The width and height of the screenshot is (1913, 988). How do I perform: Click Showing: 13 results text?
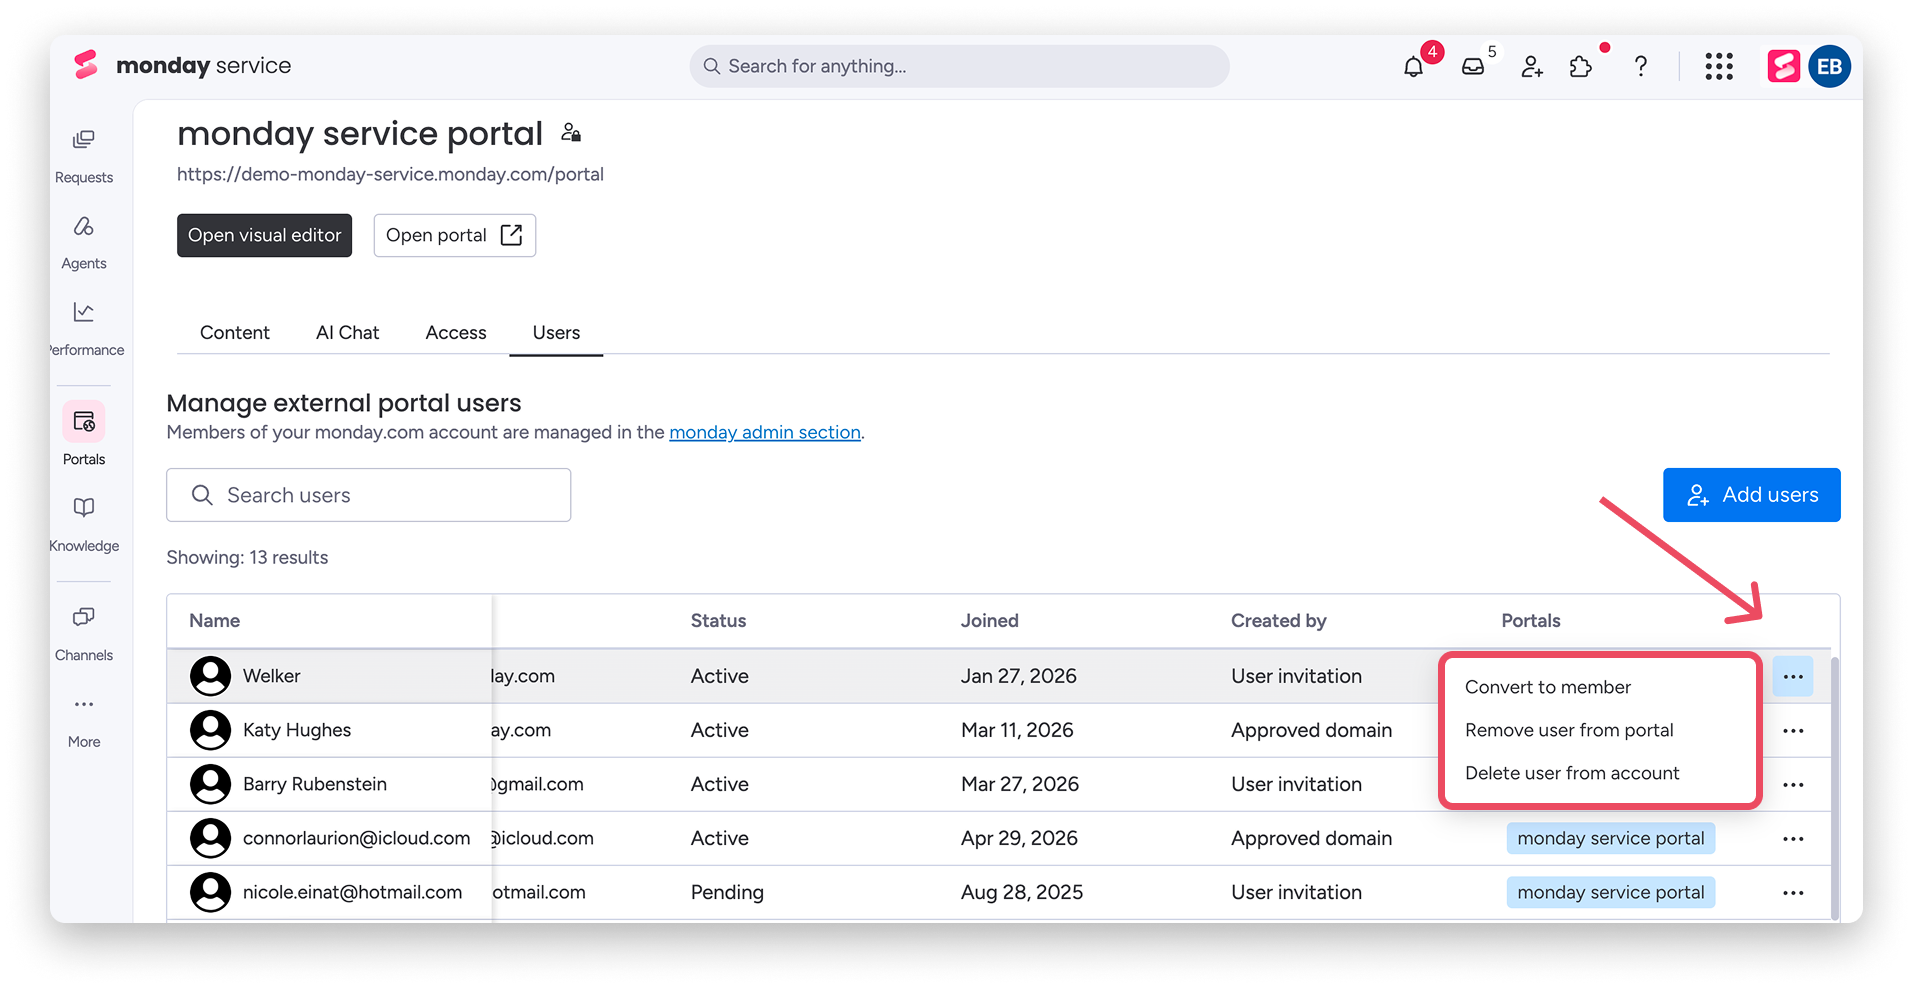[247, 558]
